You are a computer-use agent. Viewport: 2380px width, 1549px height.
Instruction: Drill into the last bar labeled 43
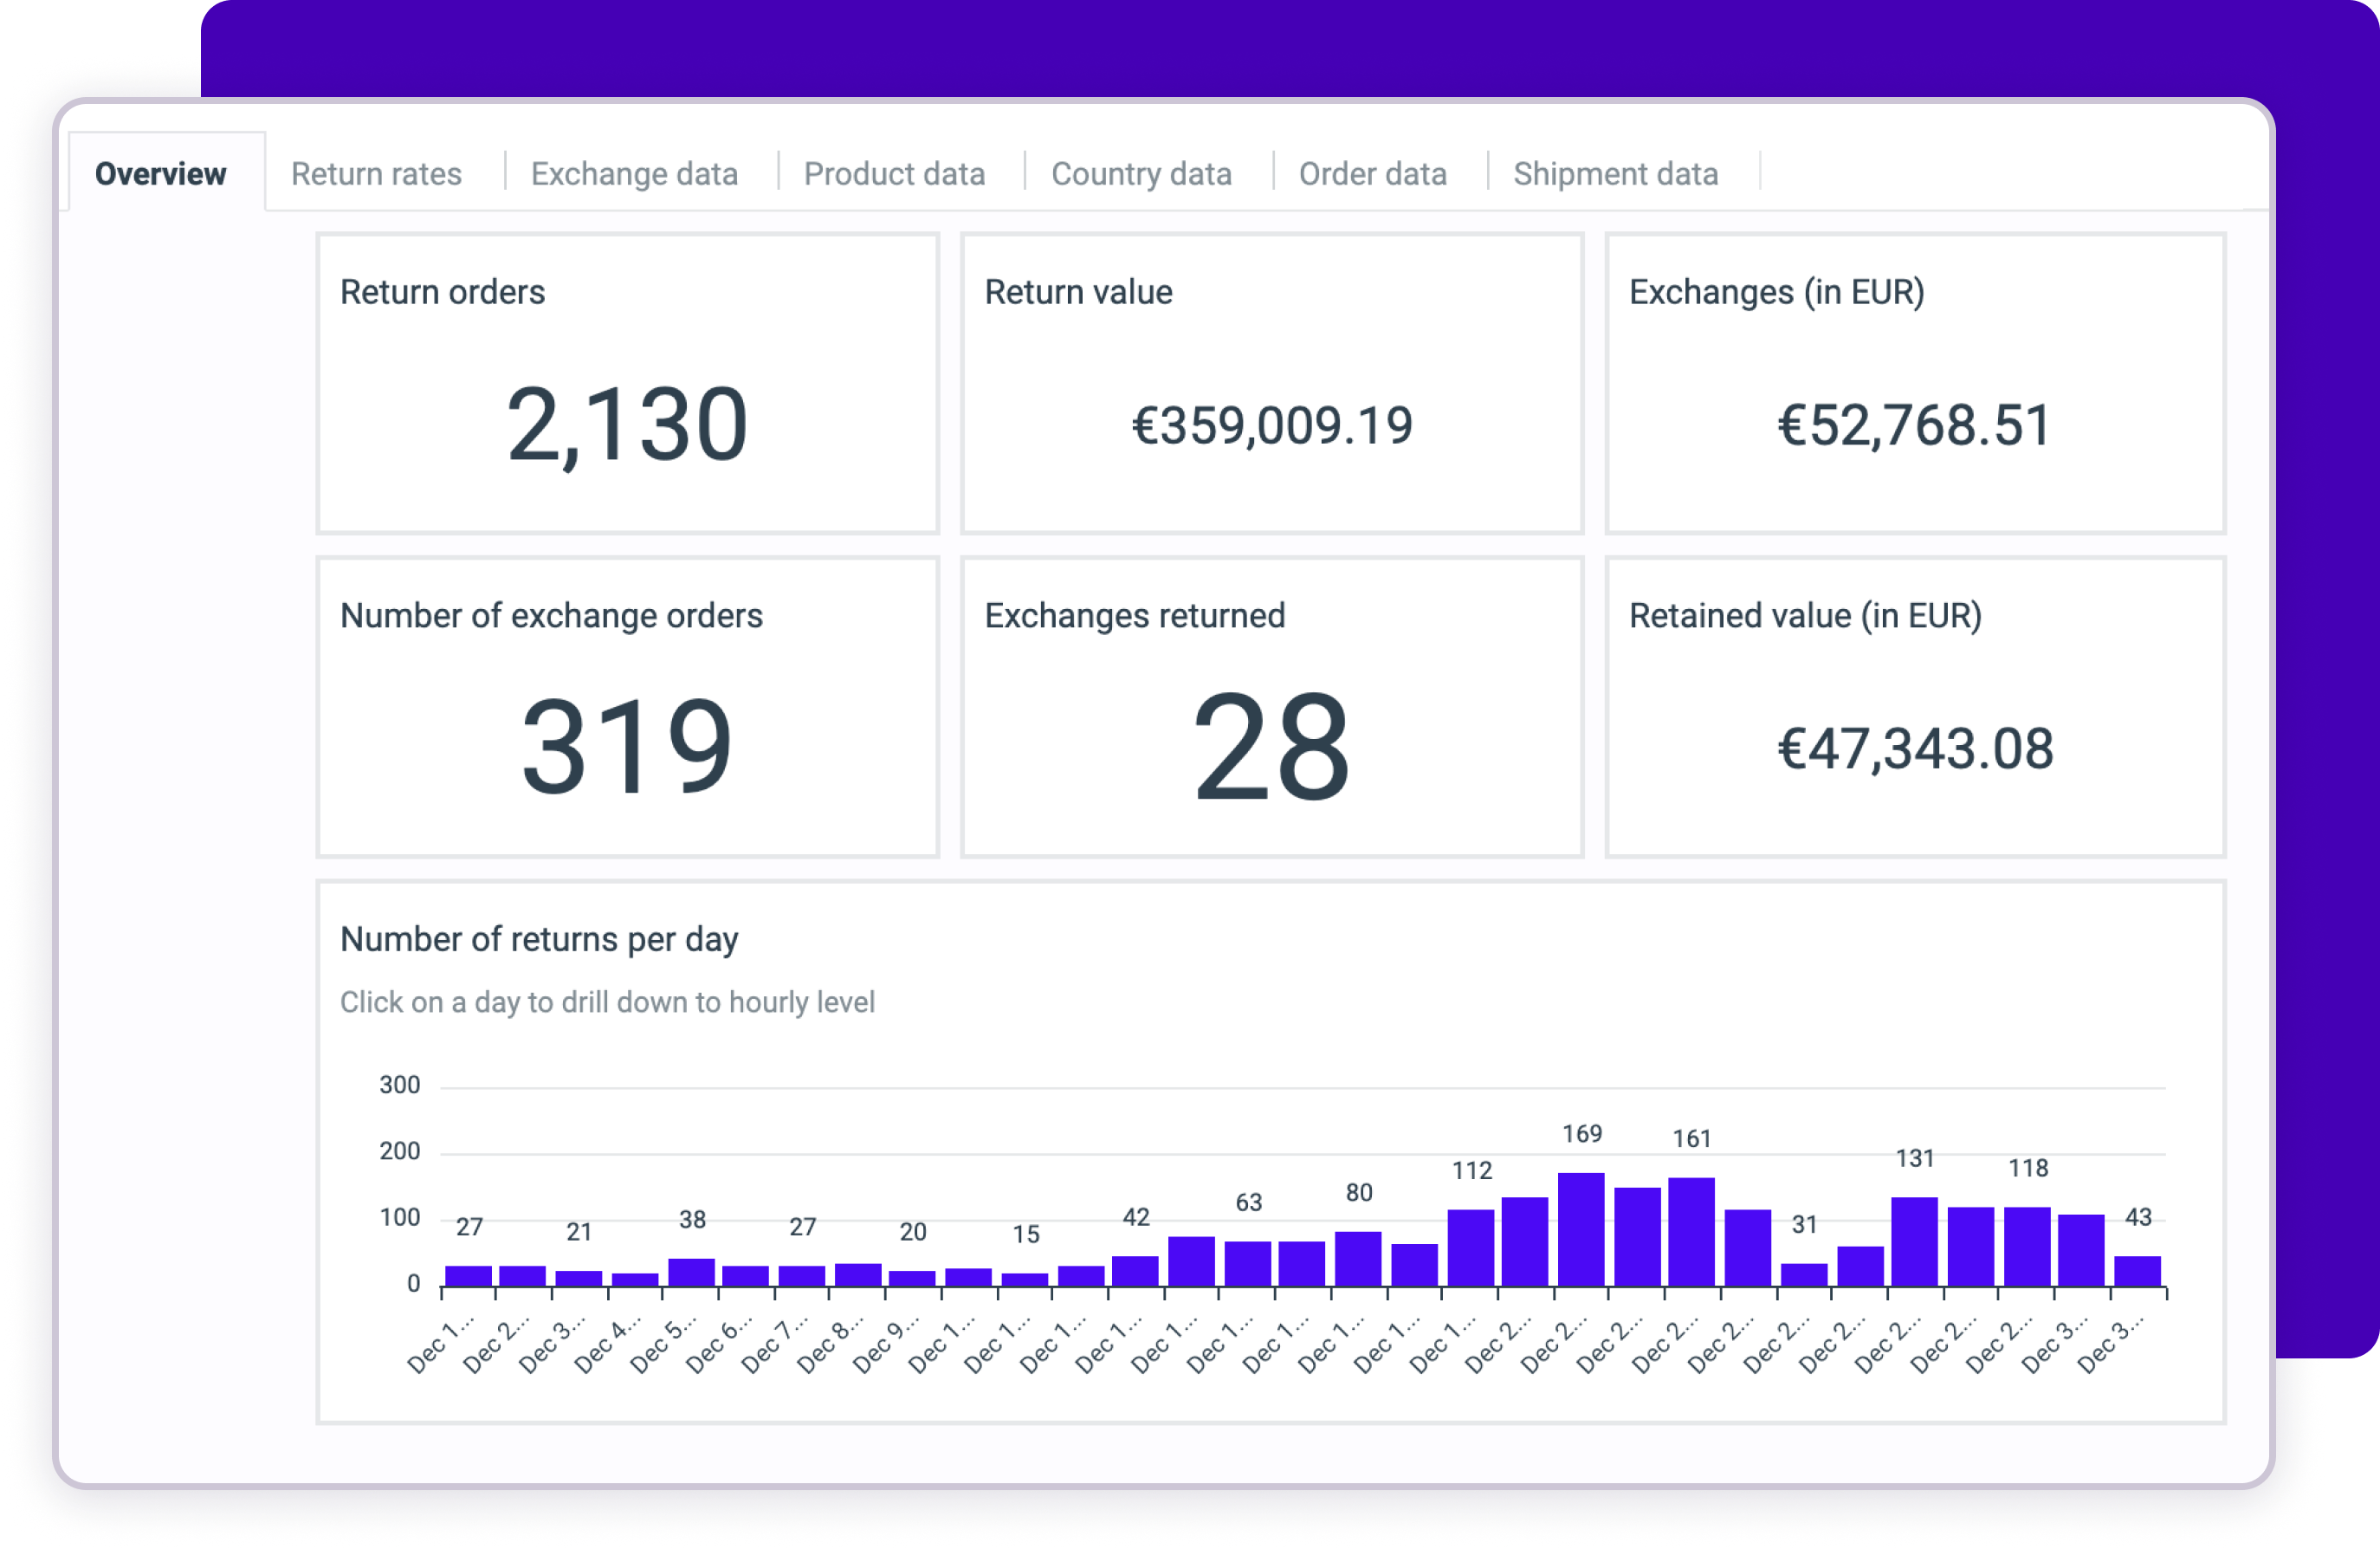click(x=2137, y=1271)
